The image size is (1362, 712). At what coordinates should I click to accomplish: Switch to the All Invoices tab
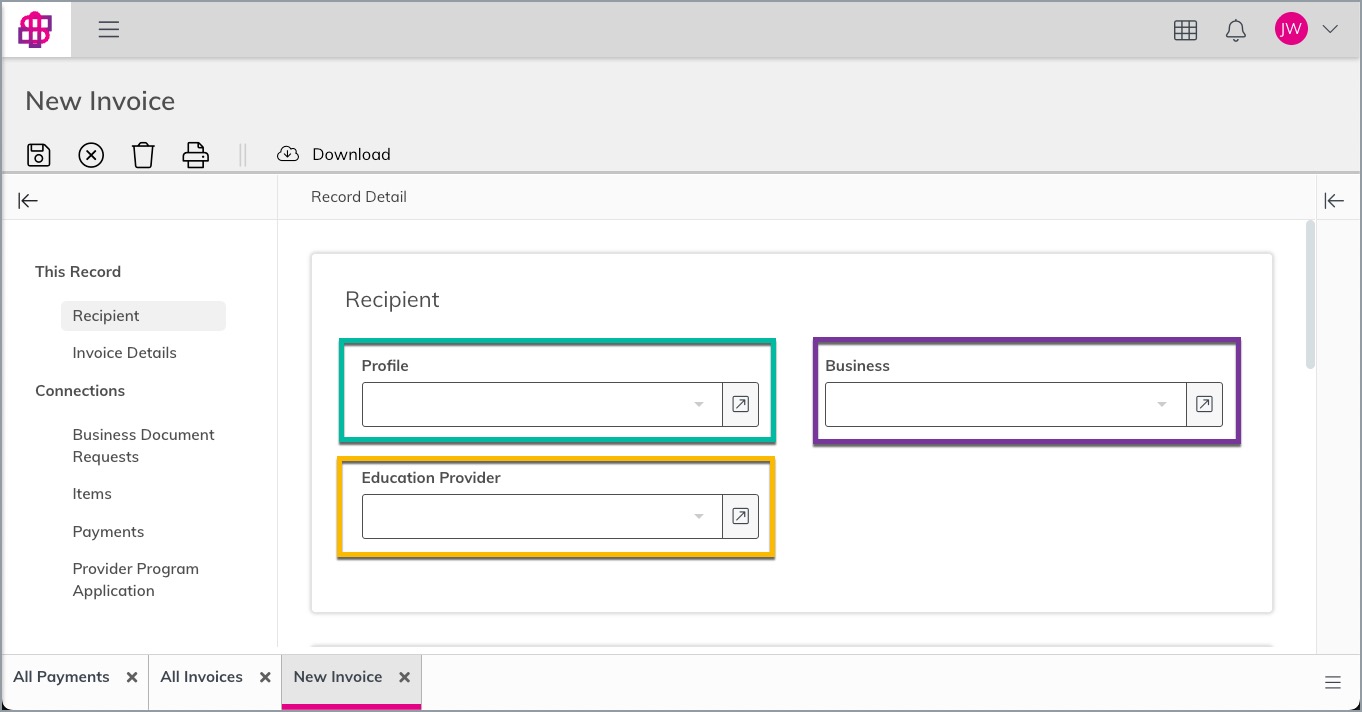201,677
